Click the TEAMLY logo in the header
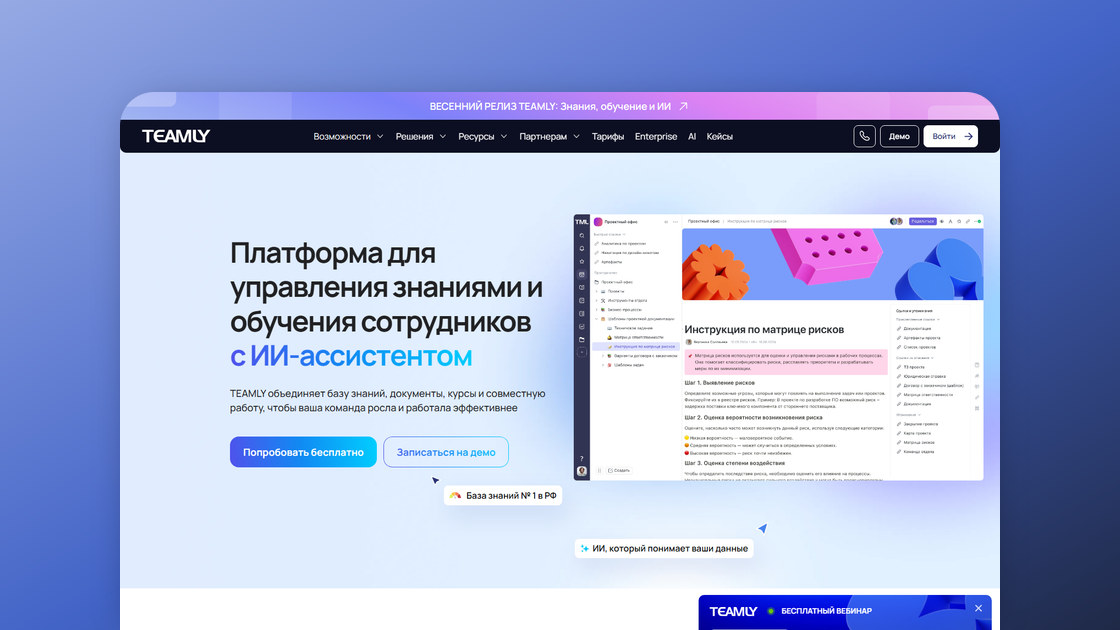 176,136
